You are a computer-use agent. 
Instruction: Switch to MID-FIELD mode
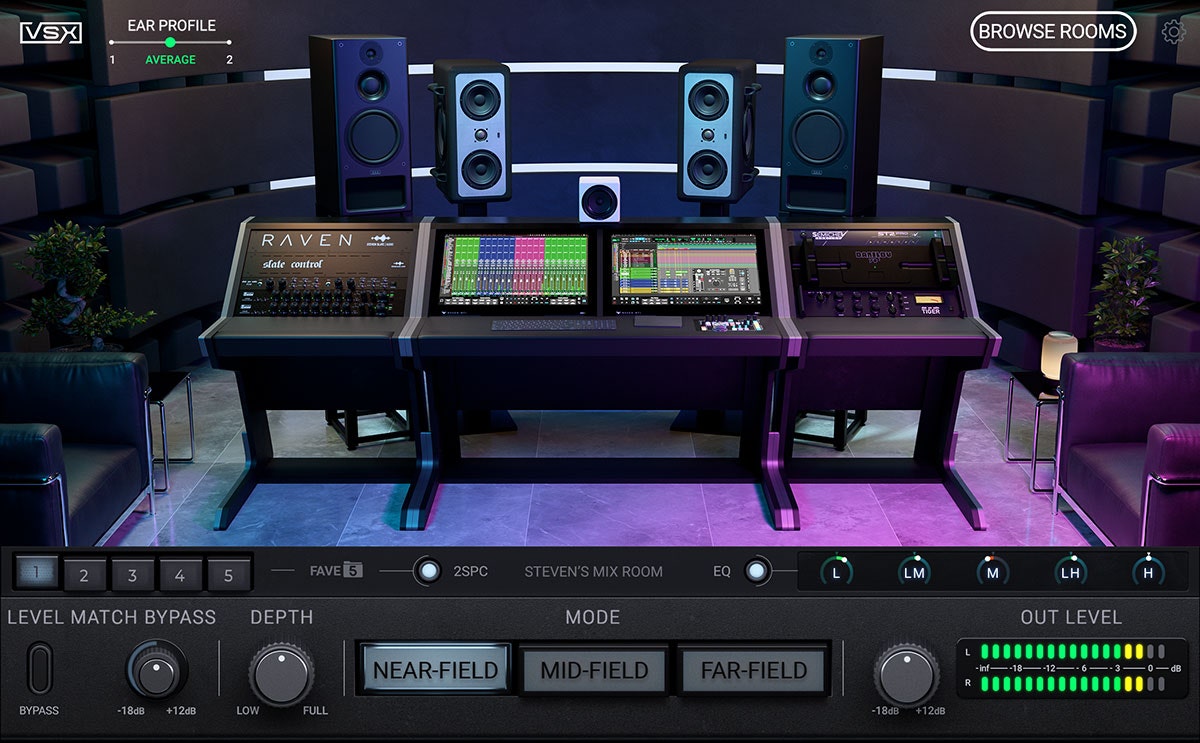point(594,669)
